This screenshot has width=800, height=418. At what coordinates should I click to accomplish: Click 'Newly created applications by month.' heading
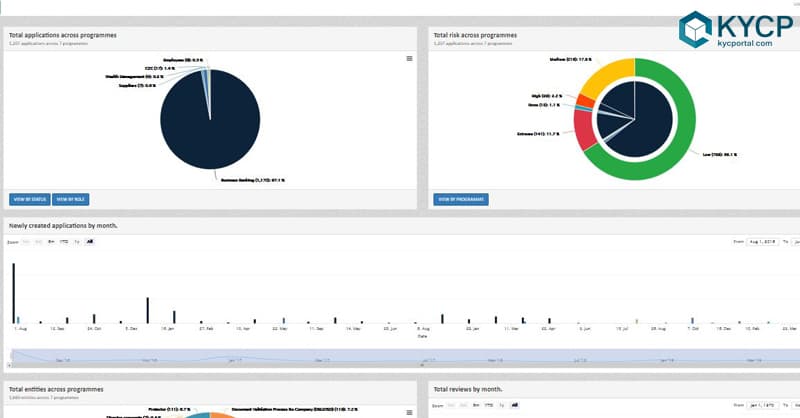[x=63, y=226]
